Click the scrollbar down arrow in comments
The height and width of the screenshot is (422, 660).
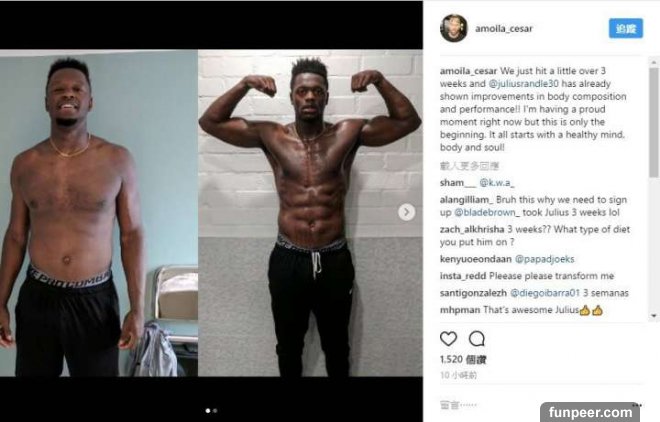pyautogui.click(x=654, y=316)
